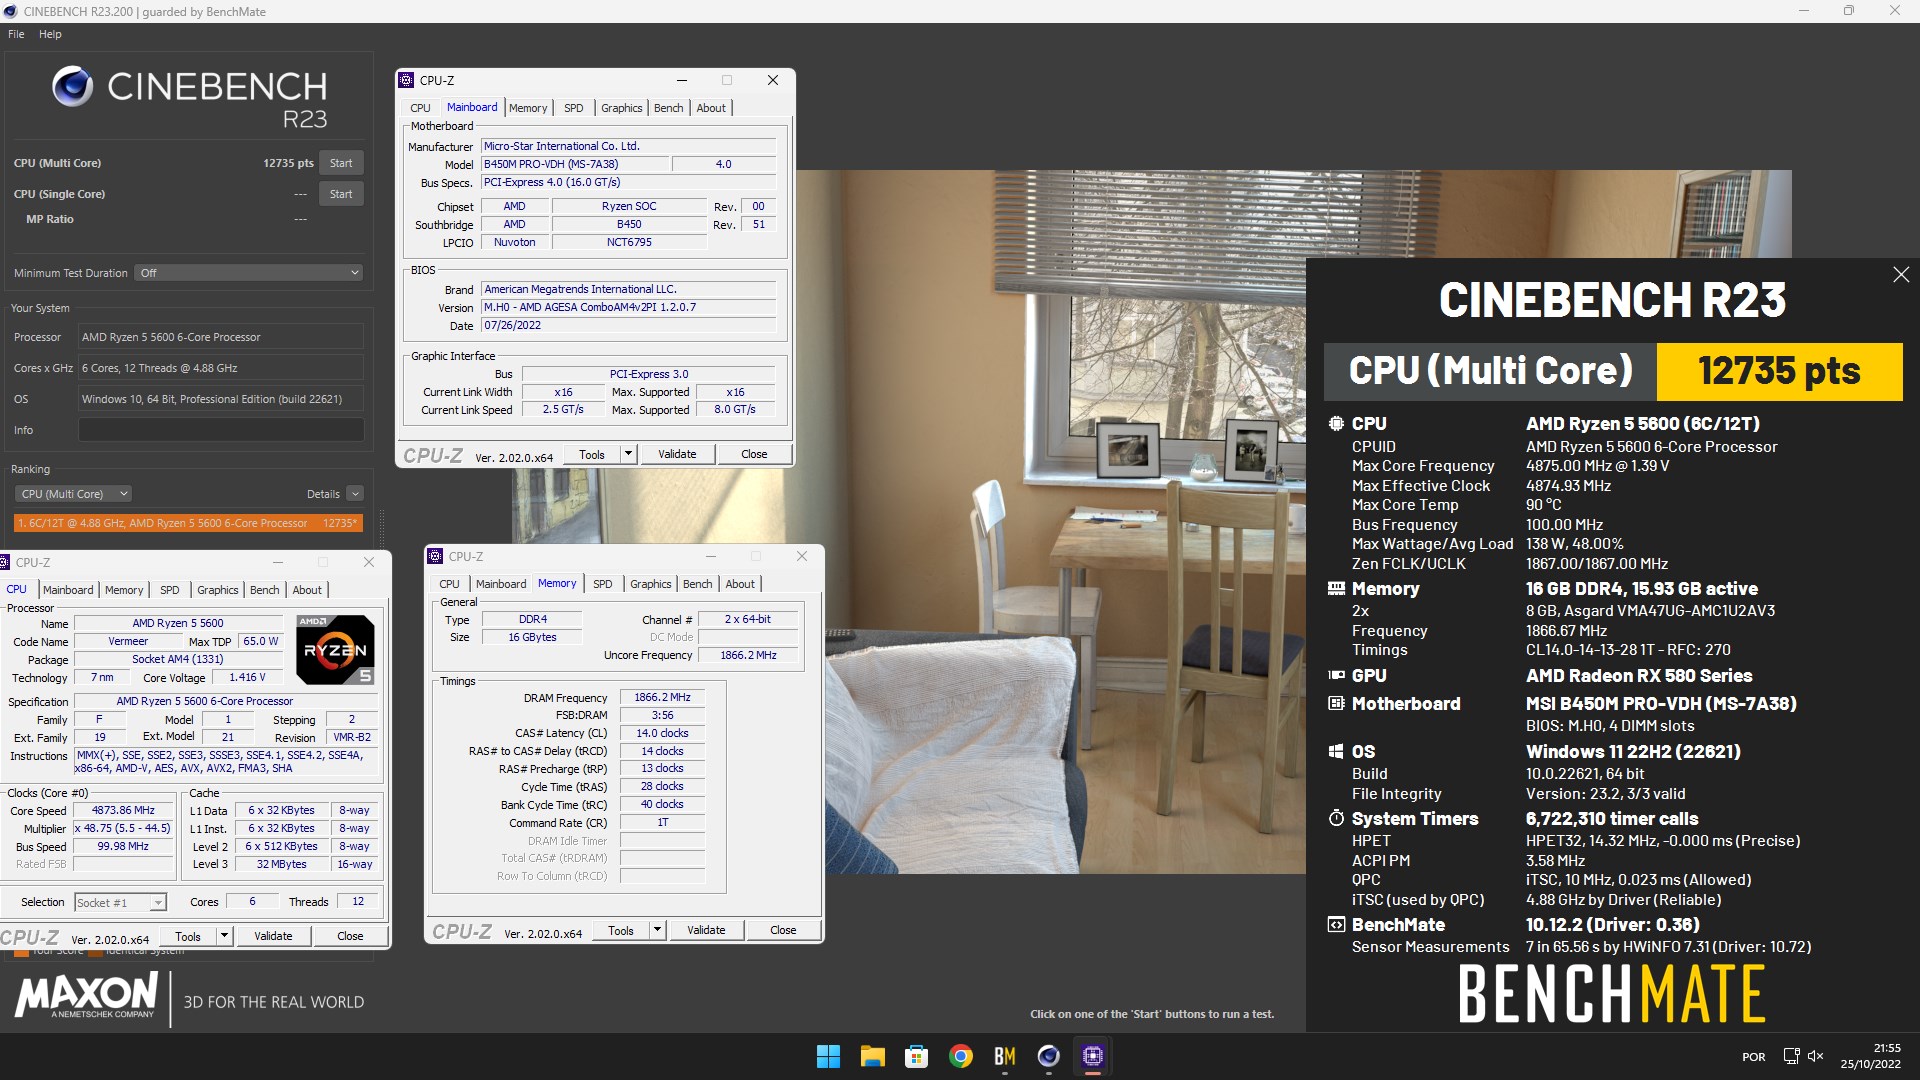Open Tools dropdown arrow in Memory window
The width and height of the screenshot is (1920, 1080).
[657, 930]
